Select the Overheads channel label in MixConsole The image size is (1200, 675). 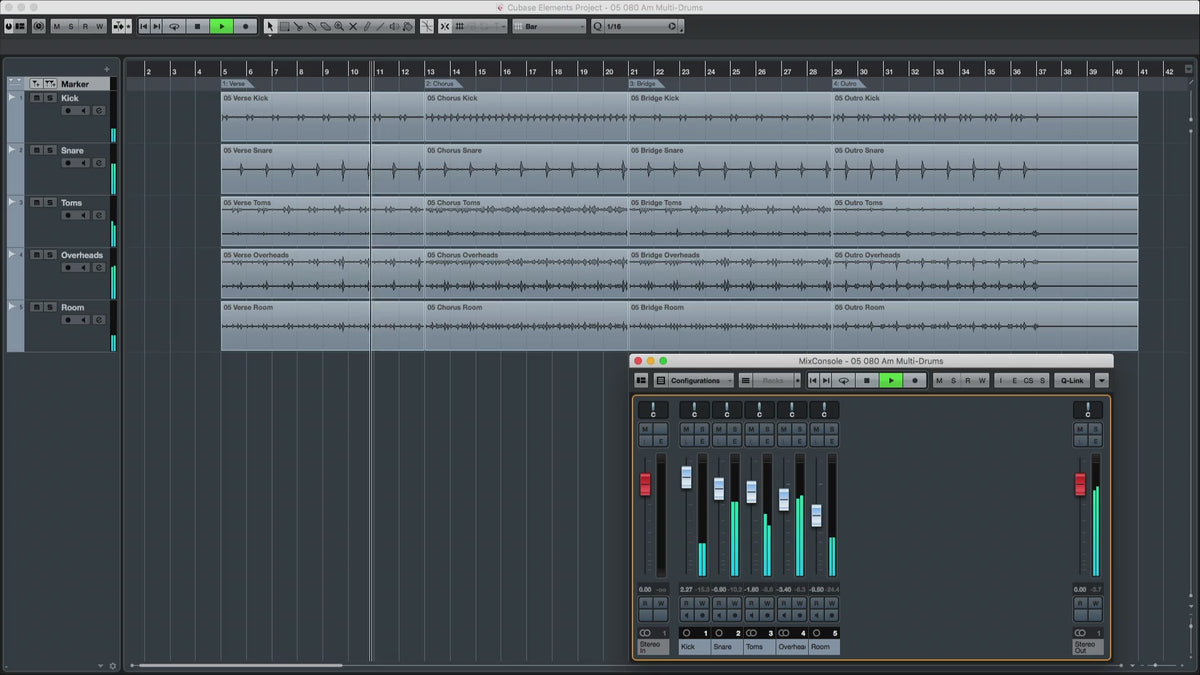792,647
